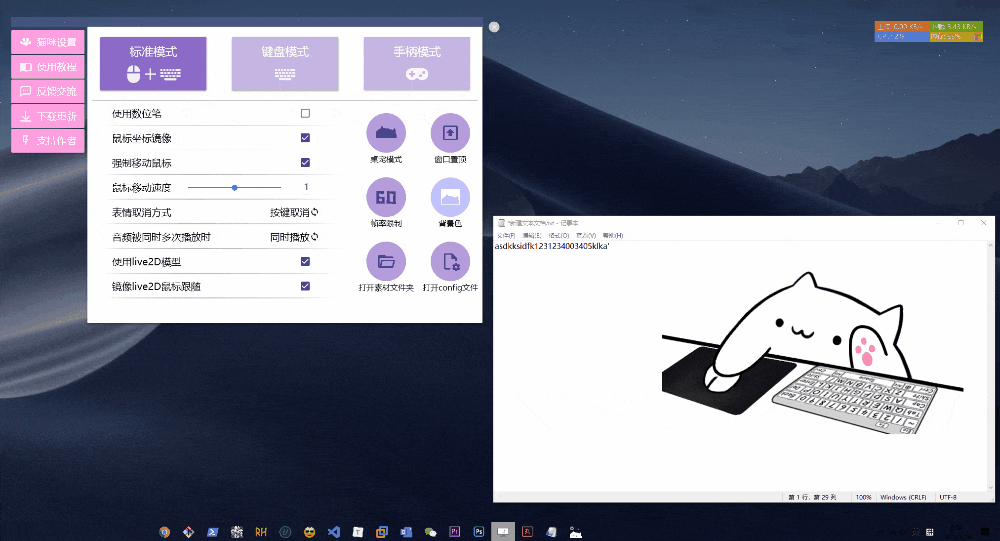Open the 帧率限制 frame rate limit icon
The width and height of the screenshot is (1000, 541).
pos(386,197)
